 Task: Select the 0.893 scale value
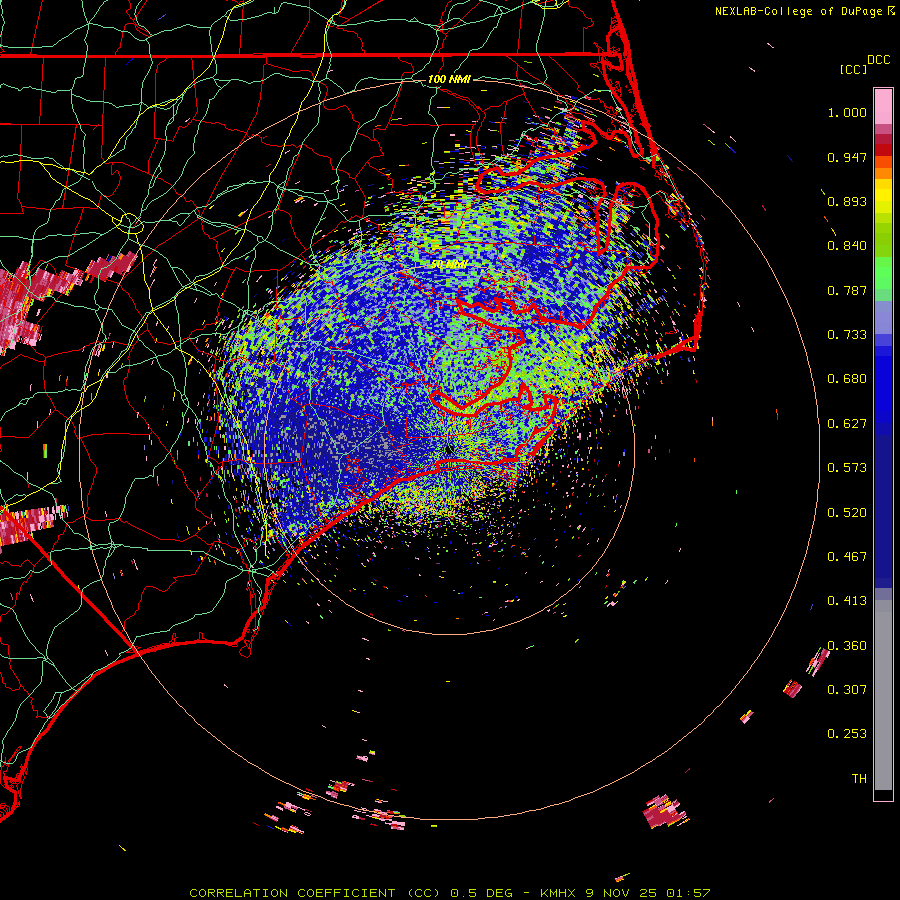pyautogui.click(x=847, y=201)
